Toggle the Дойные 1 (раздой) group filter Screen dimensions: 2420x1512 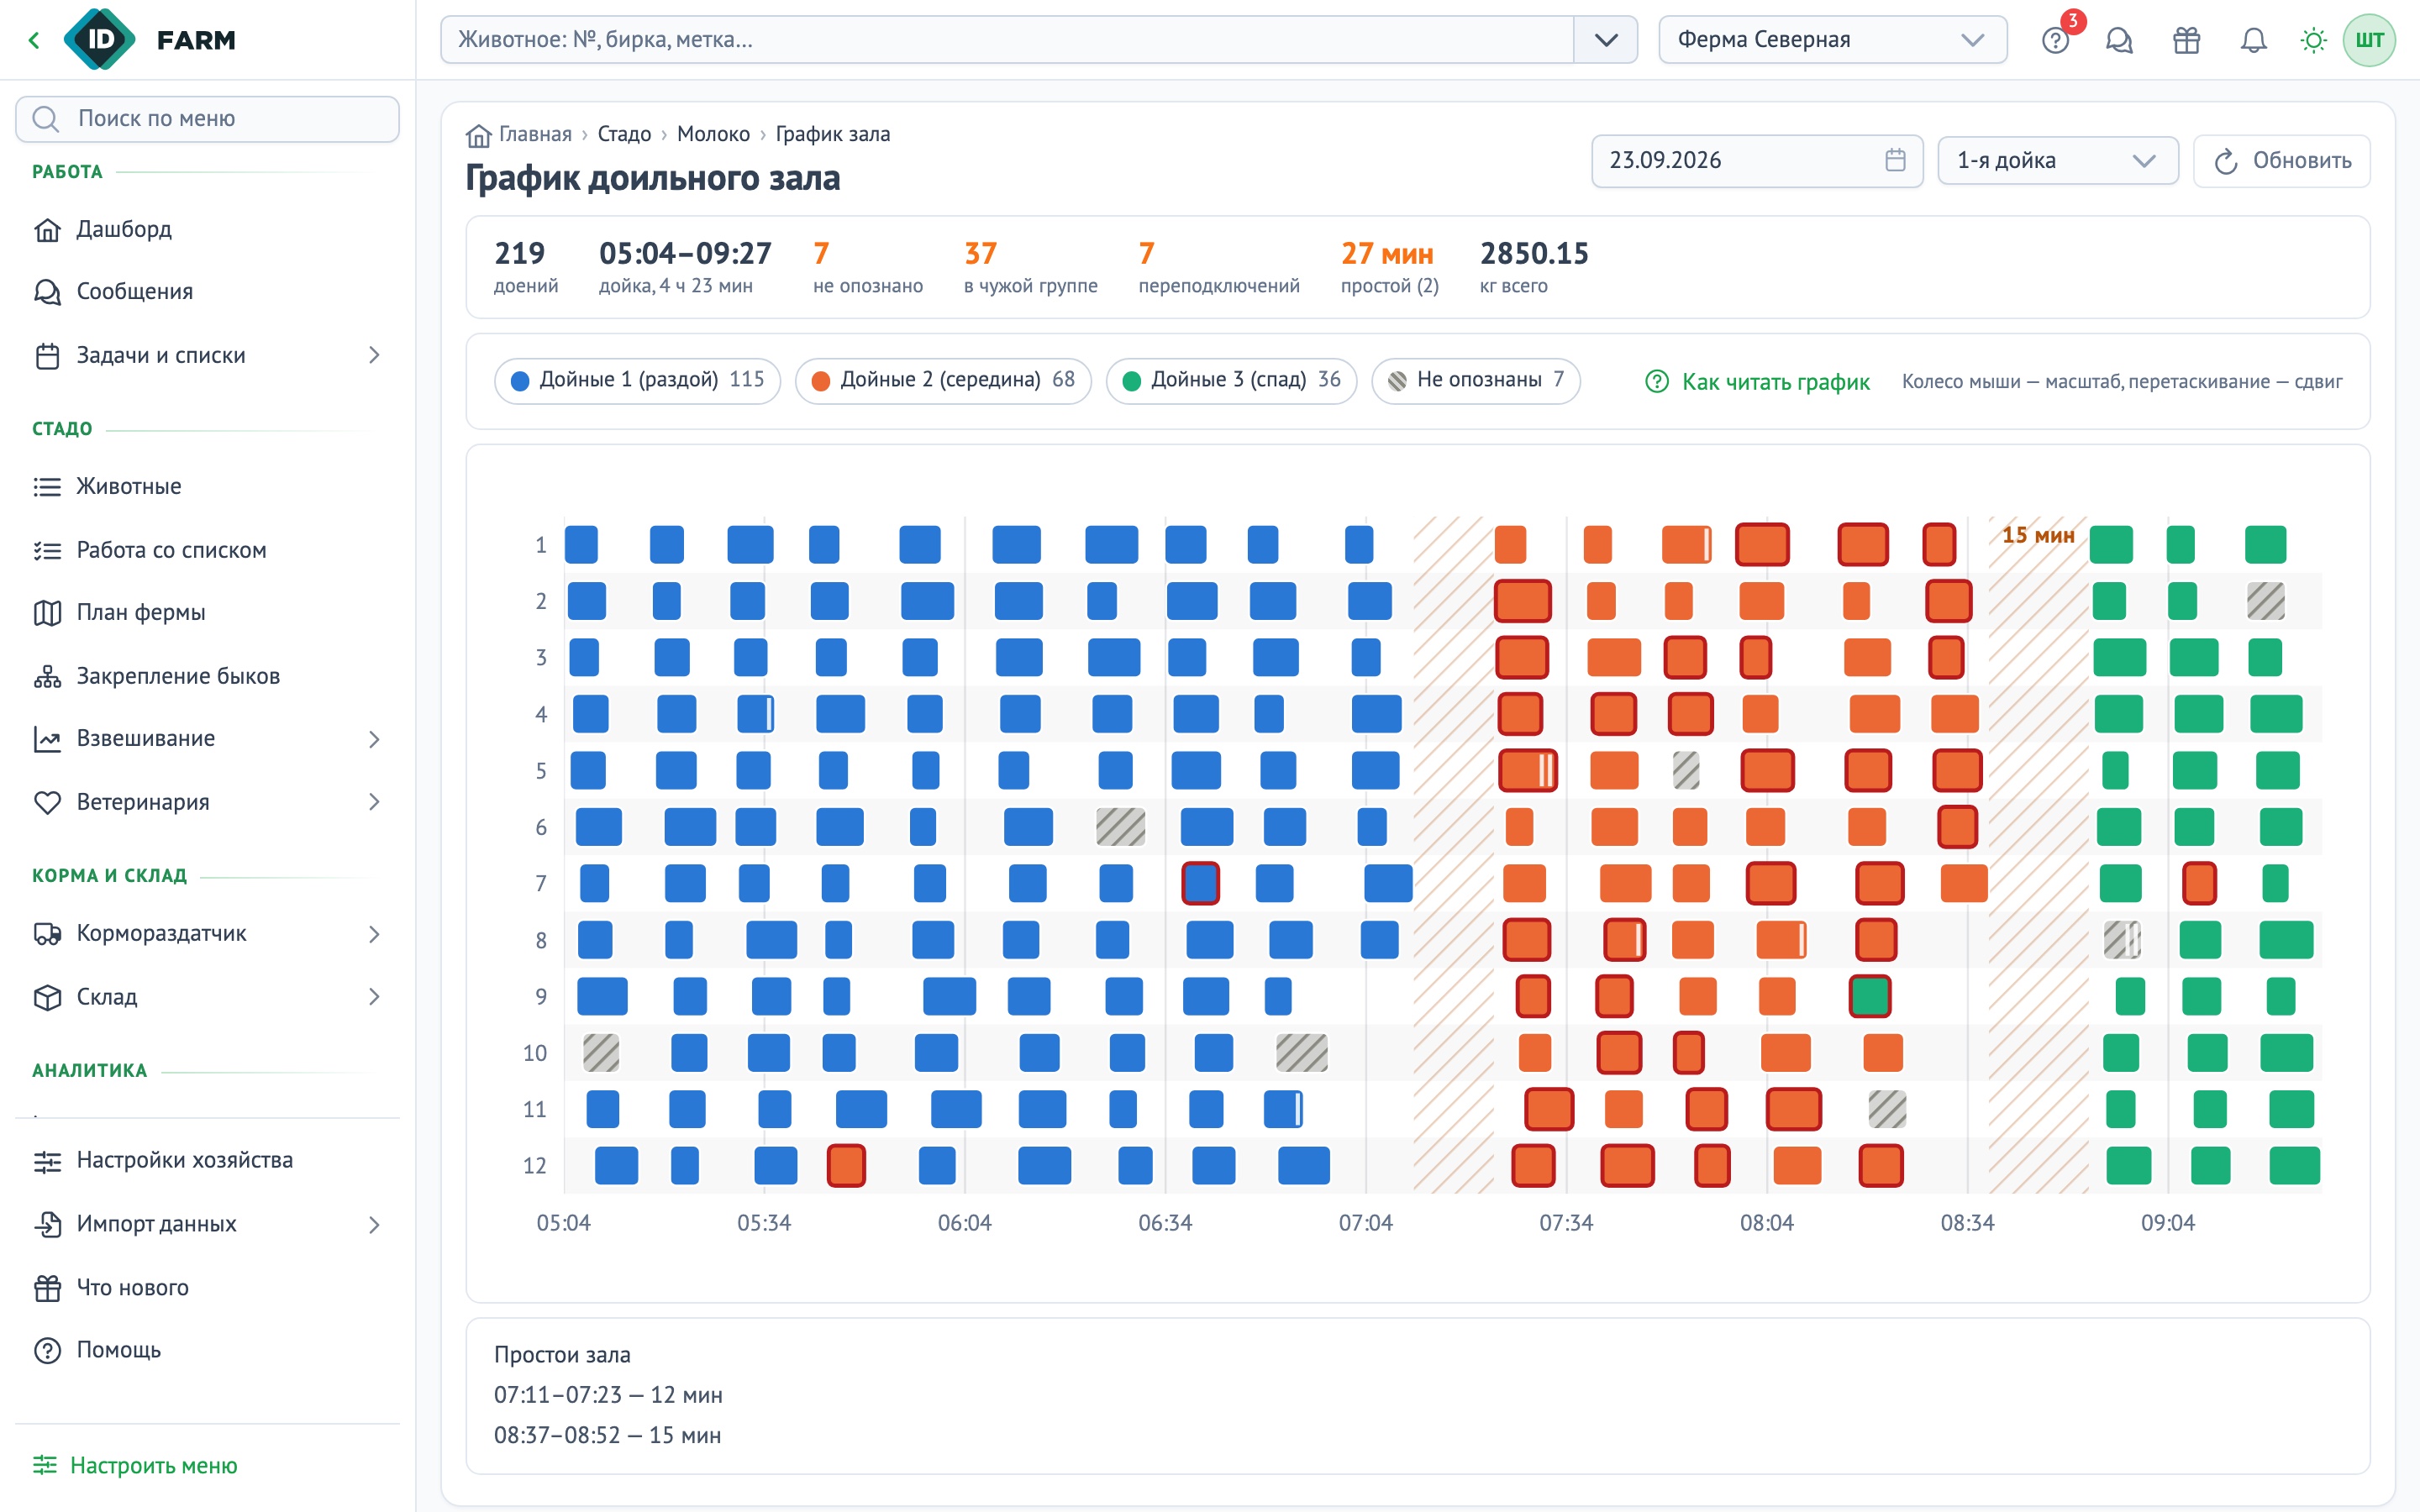[637, 380]
